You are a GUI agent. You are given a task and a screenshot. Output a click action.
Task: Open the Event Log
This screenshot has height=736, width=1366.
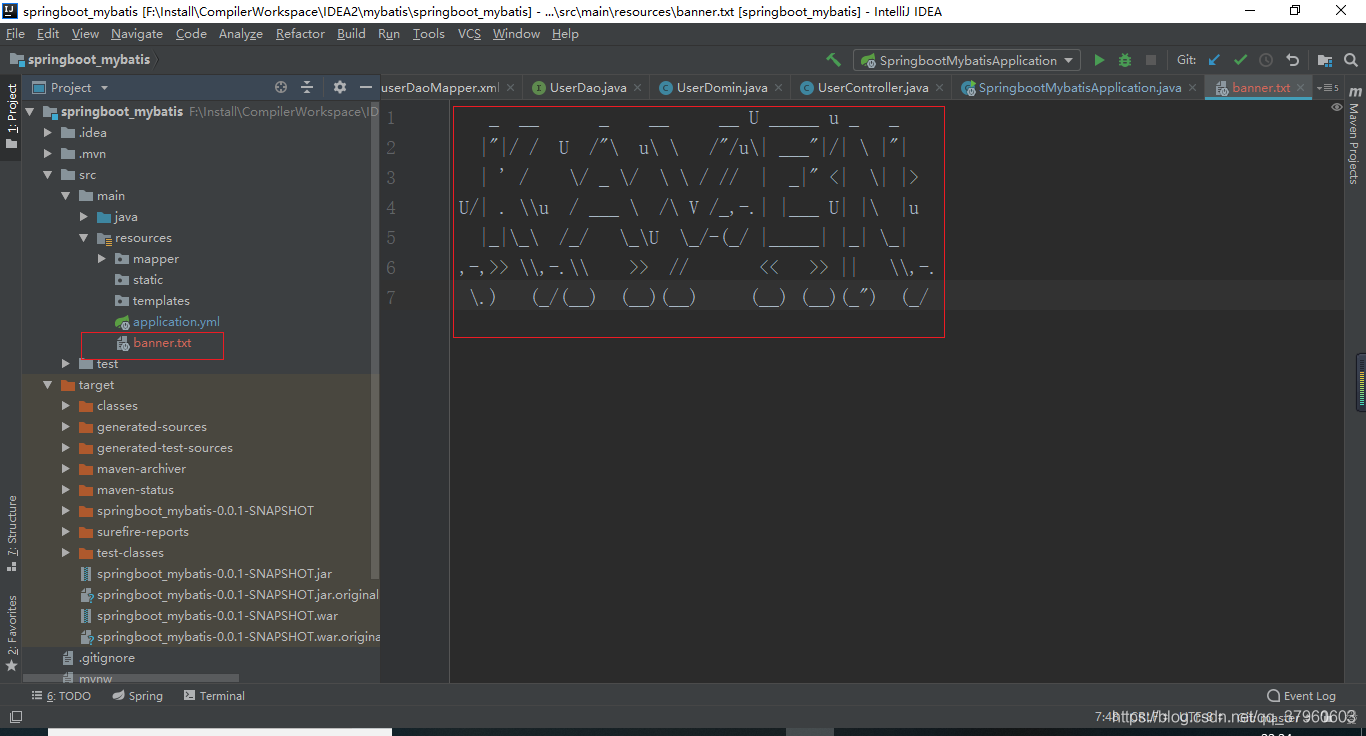pos(1301,696)
